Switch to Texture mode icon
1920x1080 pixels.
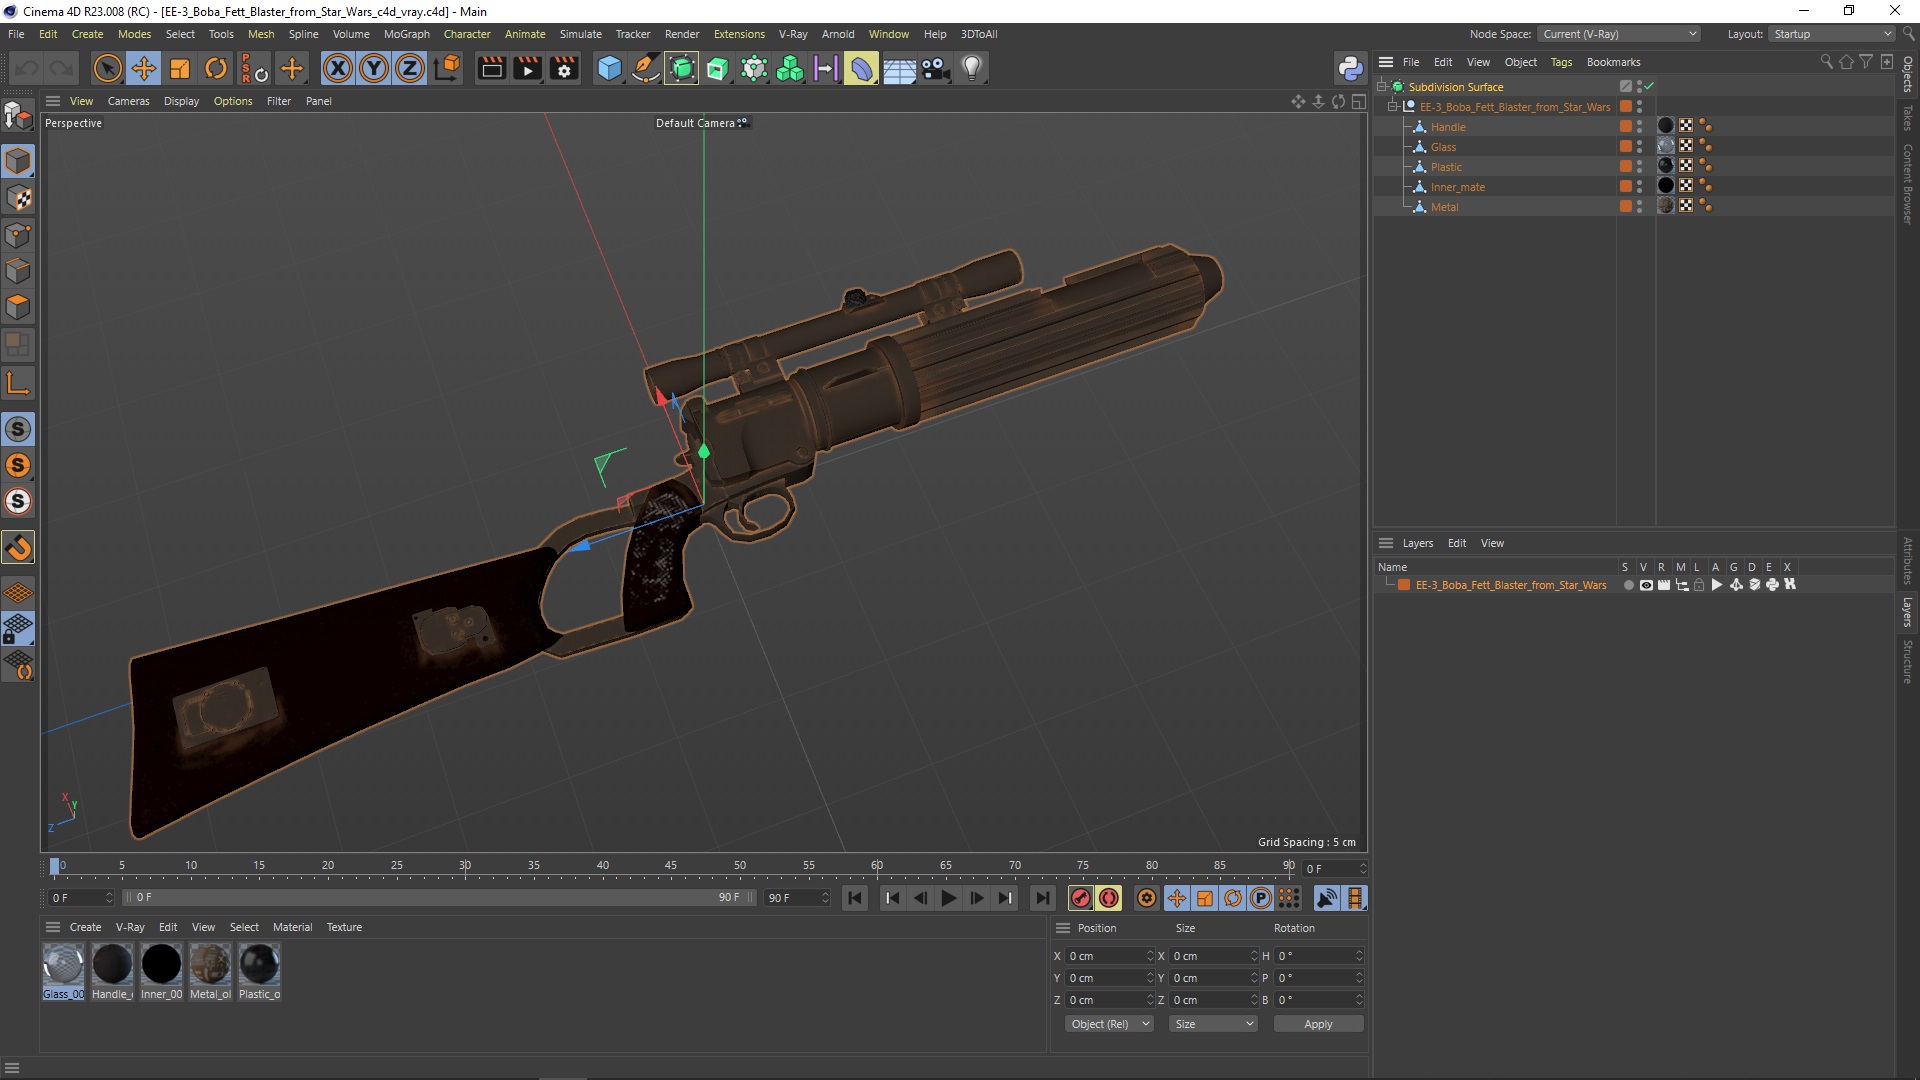click(x=18, y=198)
